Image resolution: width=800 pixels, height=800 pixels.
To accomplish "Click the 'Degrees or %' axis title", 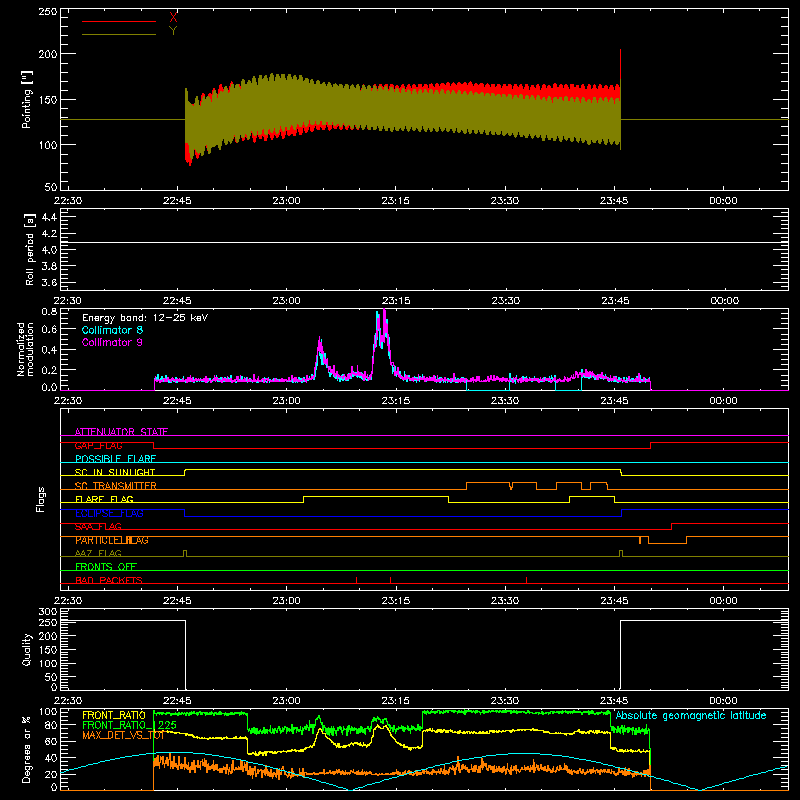I will click(x=27, y=749).
